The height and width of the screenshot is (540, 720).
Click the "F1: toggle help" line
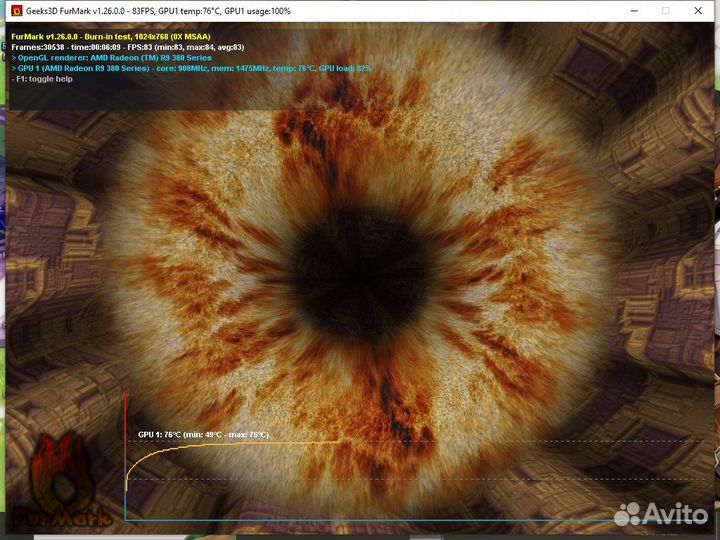click(x=47, y=78)
